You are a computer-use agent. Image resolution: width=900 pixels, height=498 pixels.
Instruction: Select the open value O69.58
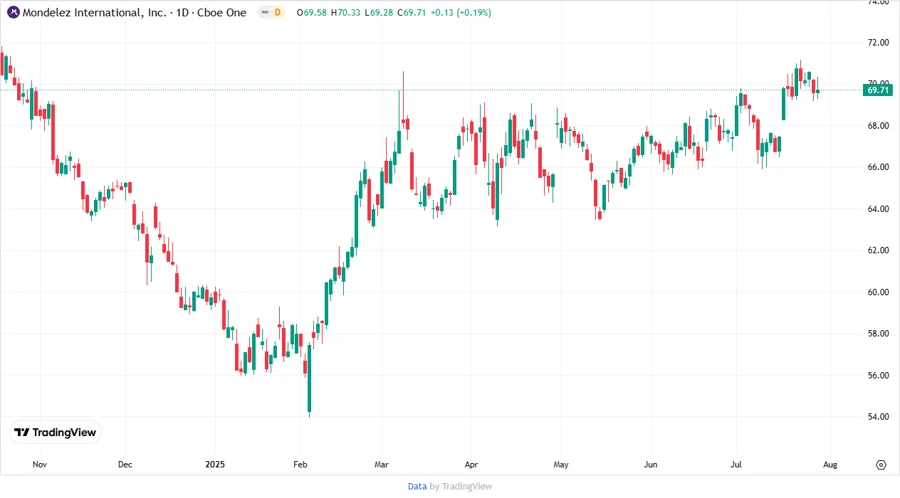click(x=312, y=12)
